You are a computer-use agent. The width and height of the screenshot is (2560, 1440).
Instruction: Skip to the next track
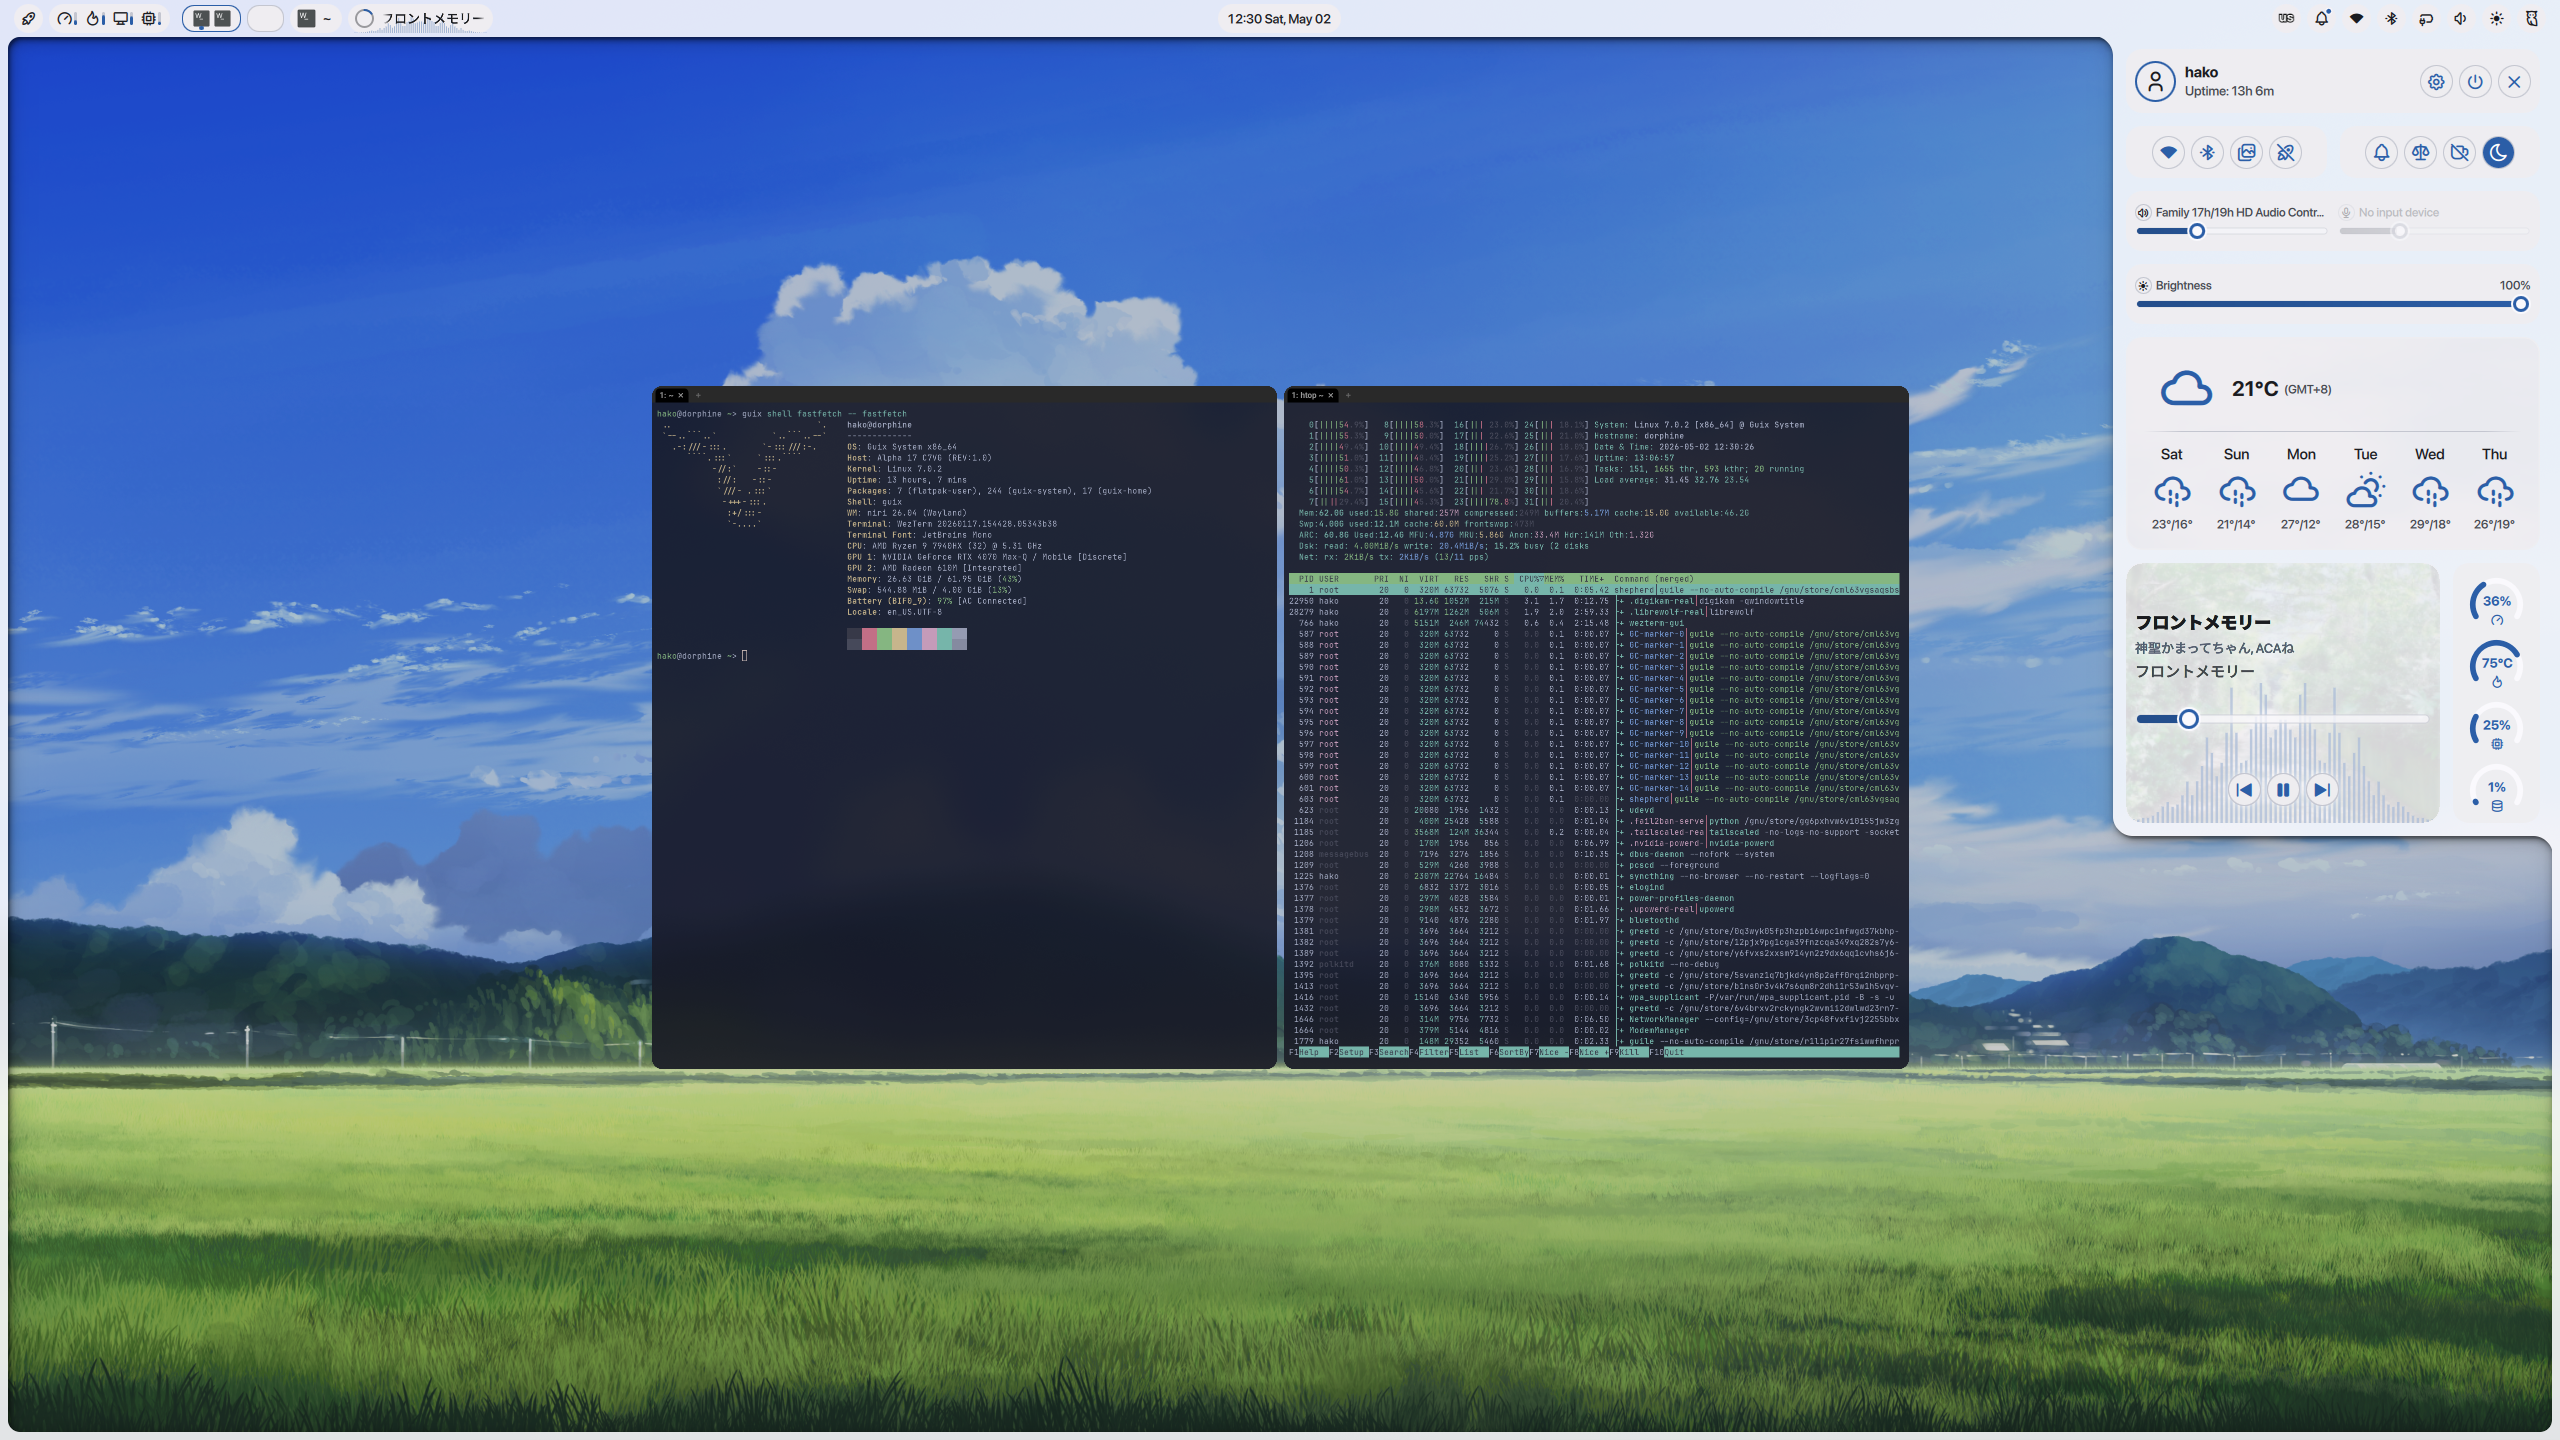click(x=2322, y=790)
